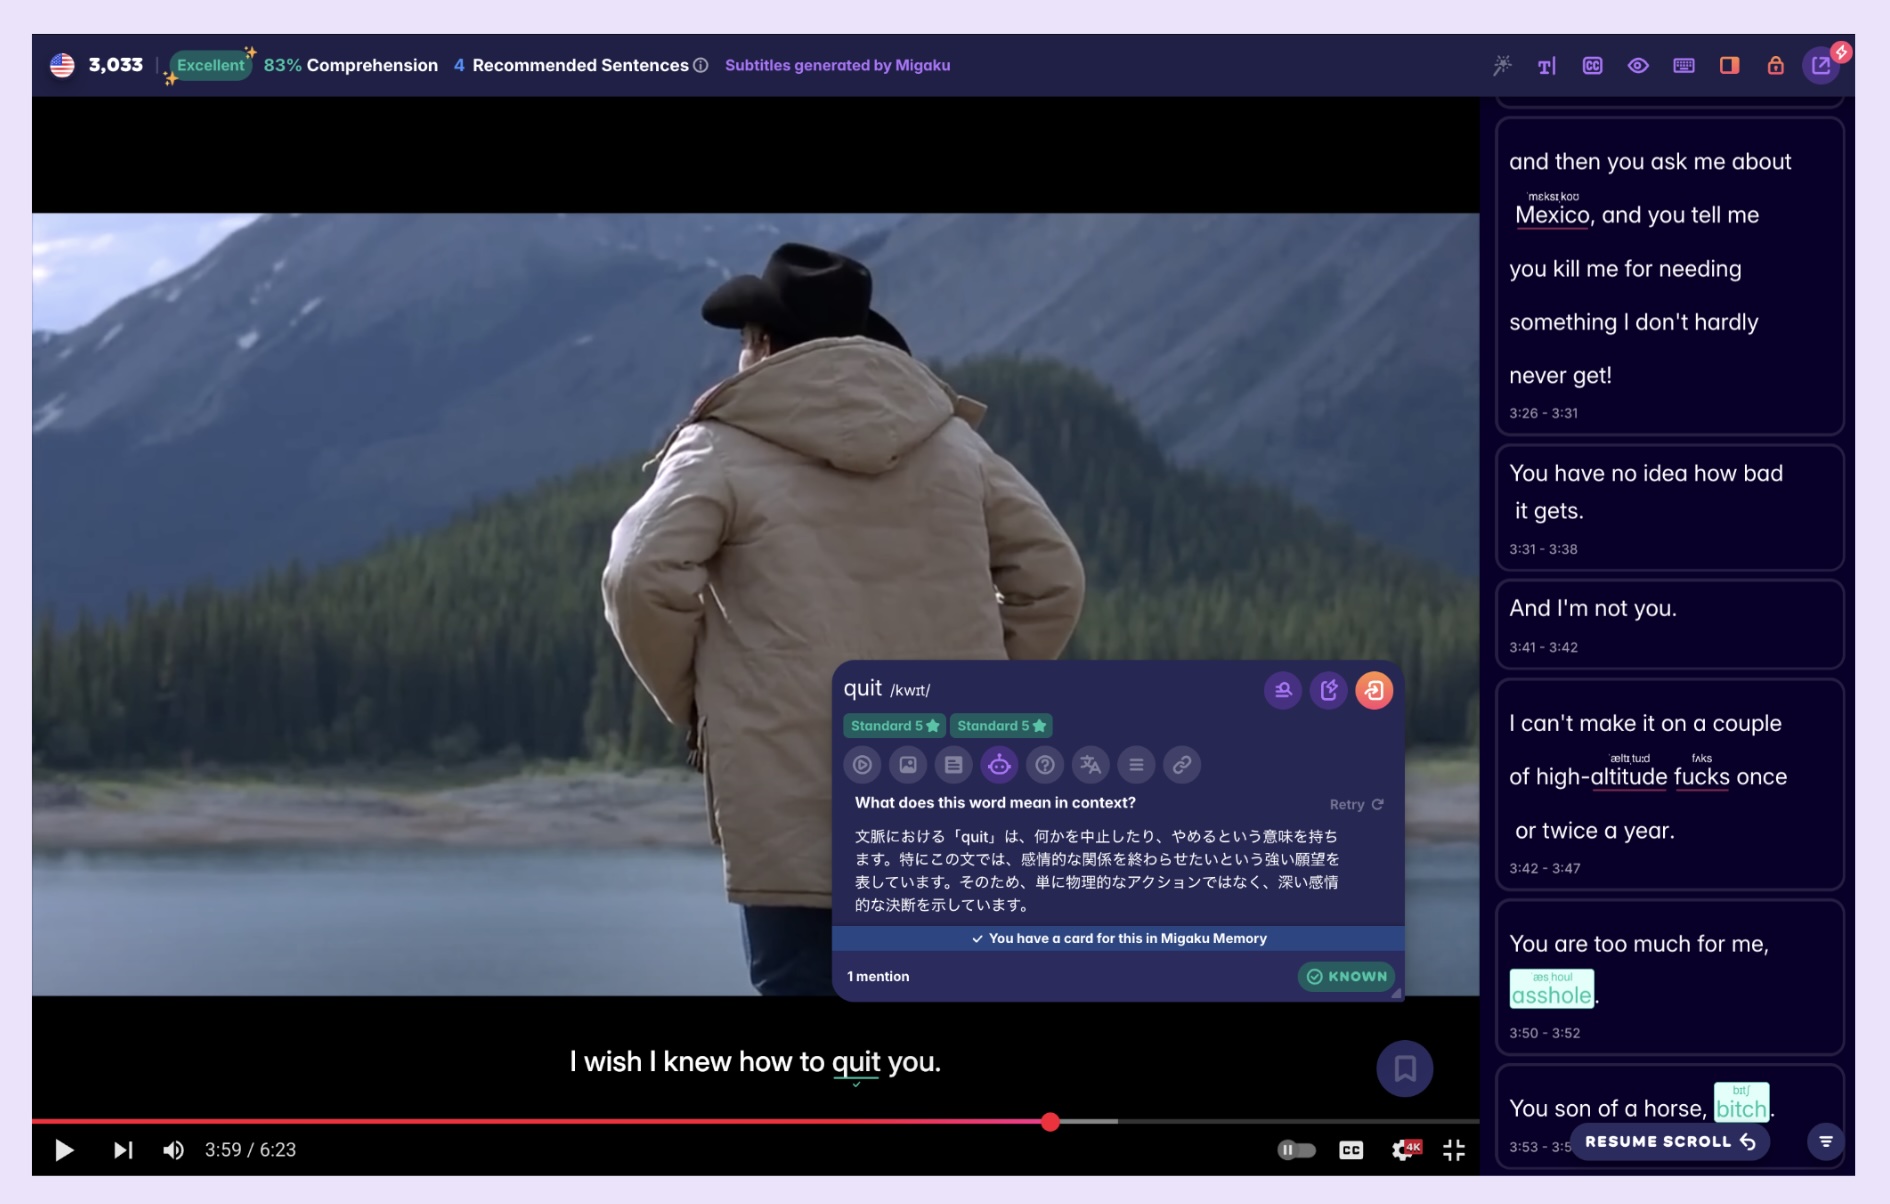Bookmark the current subtitle with bookmark icon
This screenshot has width=1890, height=1204.
tap(1404, 1068)
